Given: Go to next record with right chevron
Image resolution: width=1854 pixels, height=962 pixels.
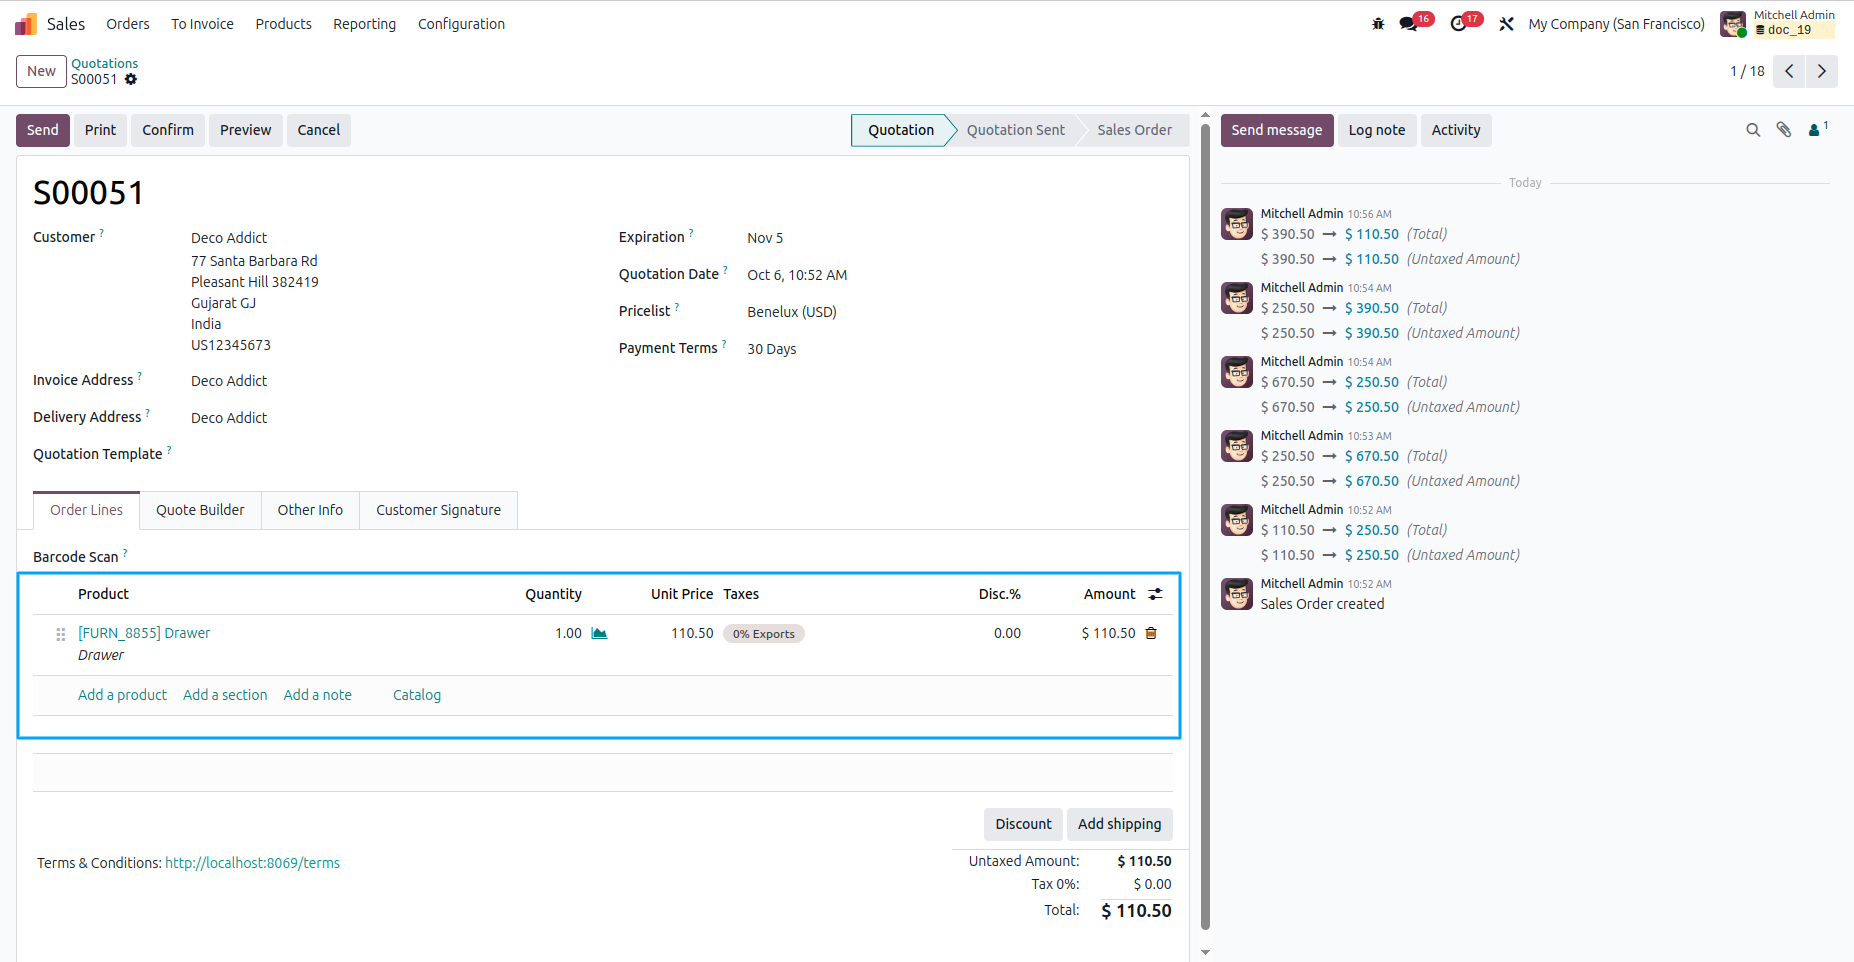Looking at the screenshot, I should click(x=1822, y=71).
